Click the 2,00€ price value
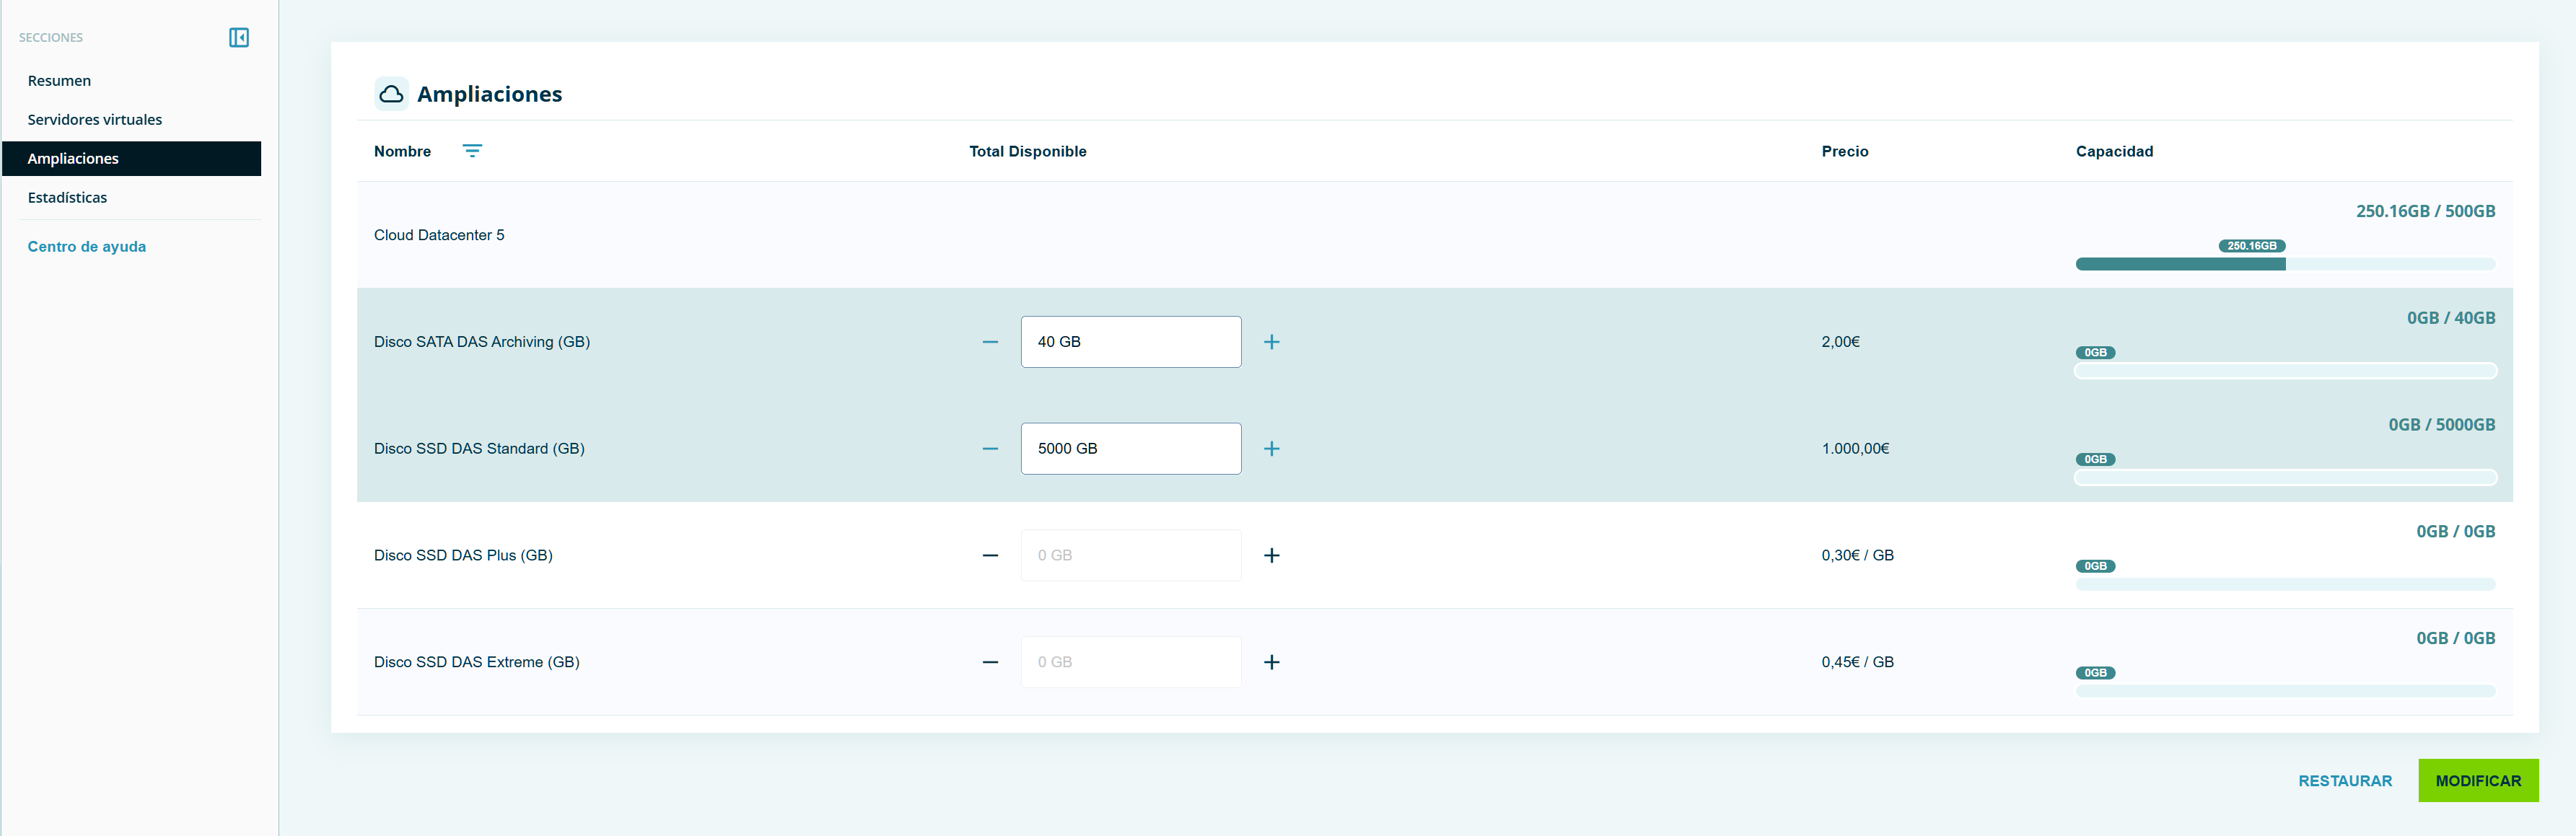 1840,342
